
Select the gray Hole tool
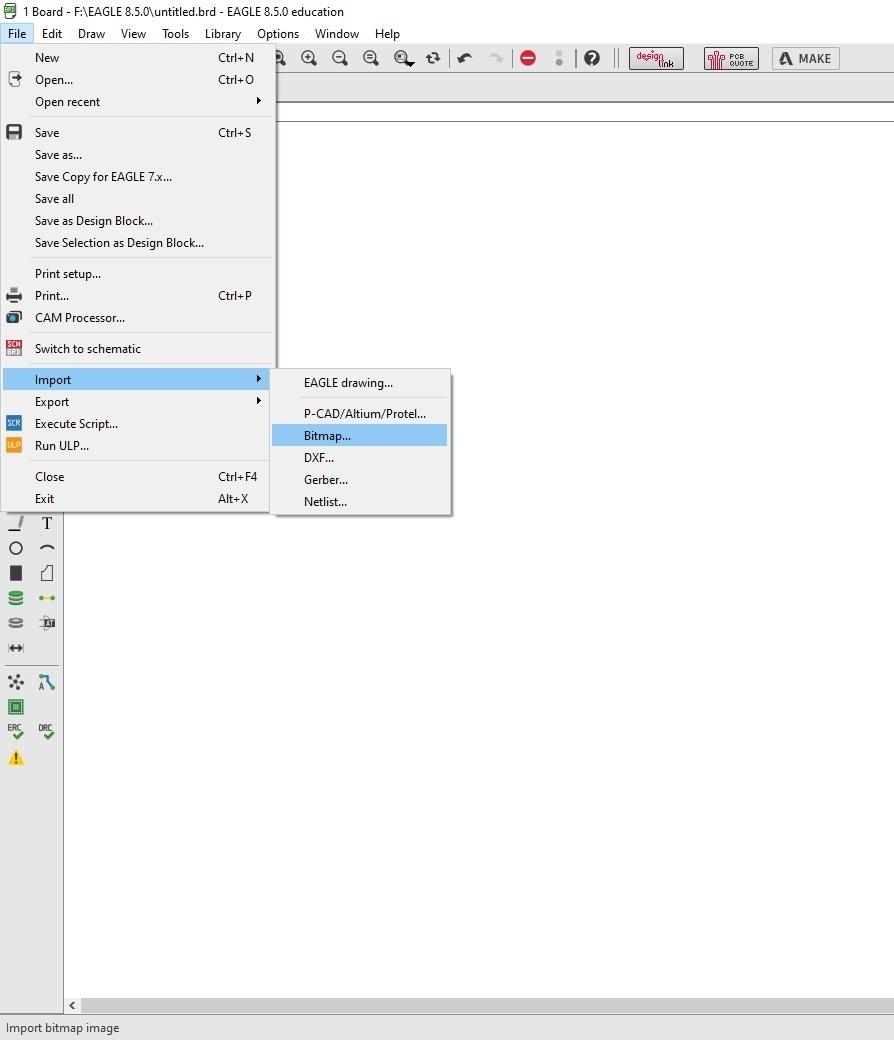(x=16, y=623)
